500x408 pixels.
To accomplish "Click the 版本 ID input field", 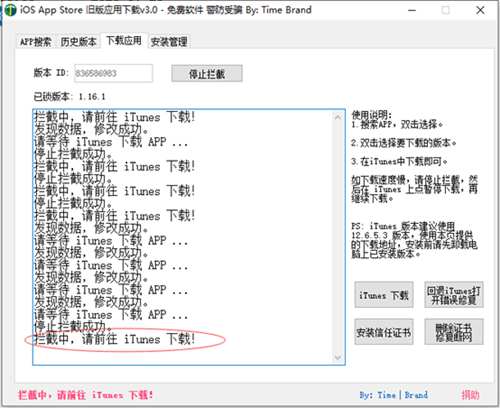I will (x=113, y=73).
